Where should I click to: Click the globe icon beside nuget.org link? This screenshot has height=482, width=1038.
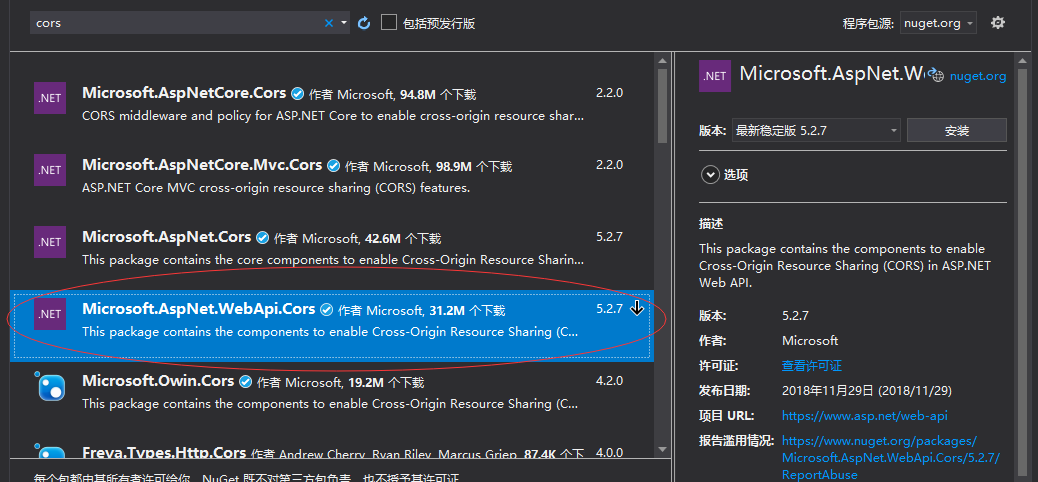pyautogui.click(x=935, y=75)
